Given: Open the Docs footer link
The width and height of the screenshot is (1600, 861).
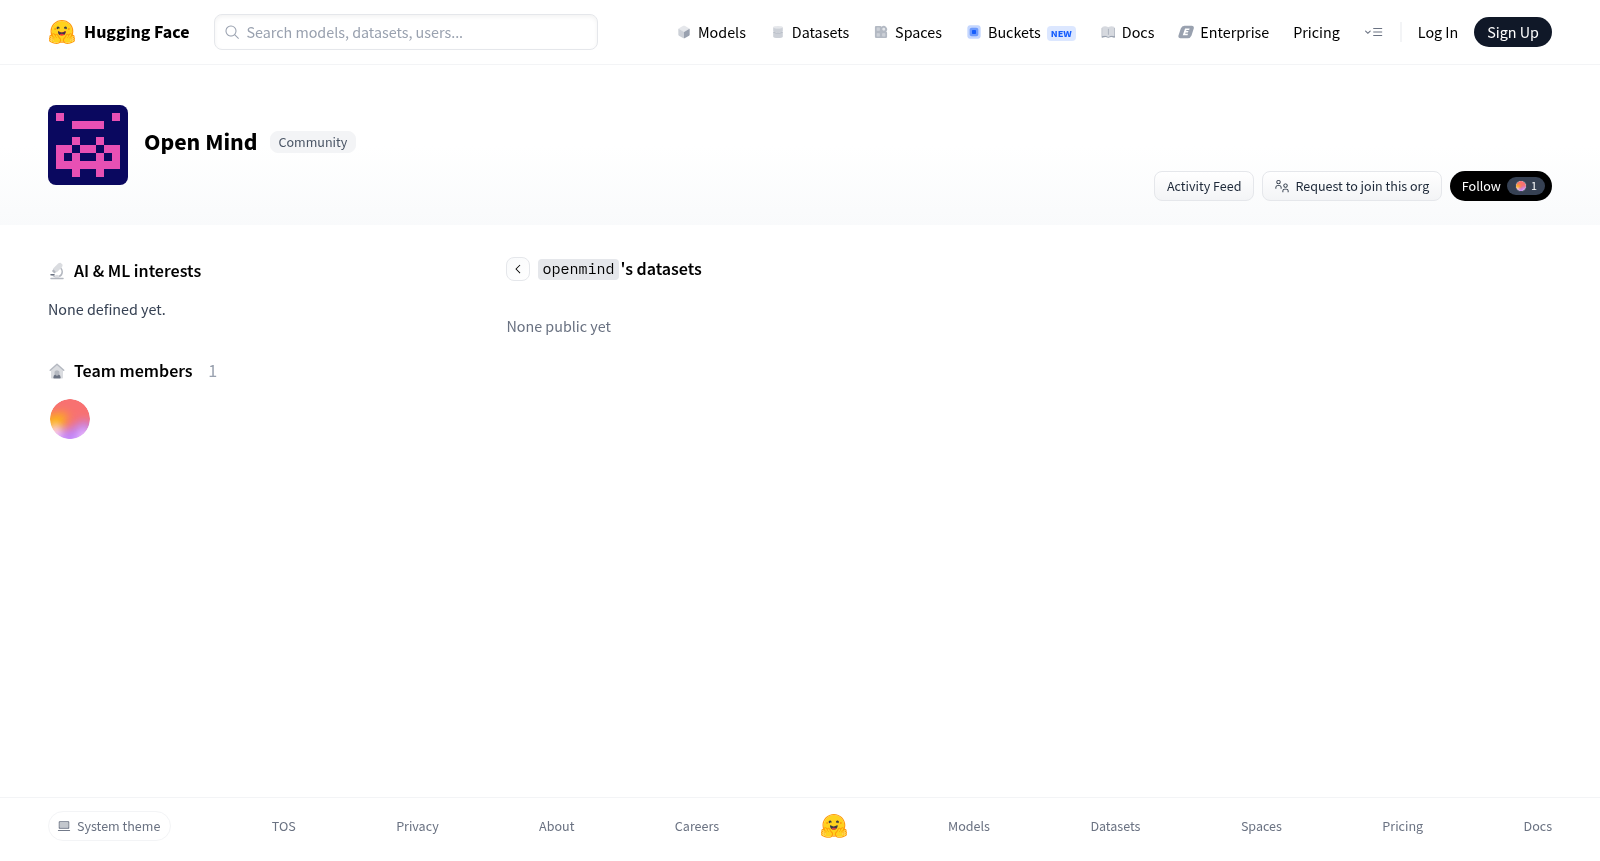Looking at the screenshot, I should (x=1537, y=826).
